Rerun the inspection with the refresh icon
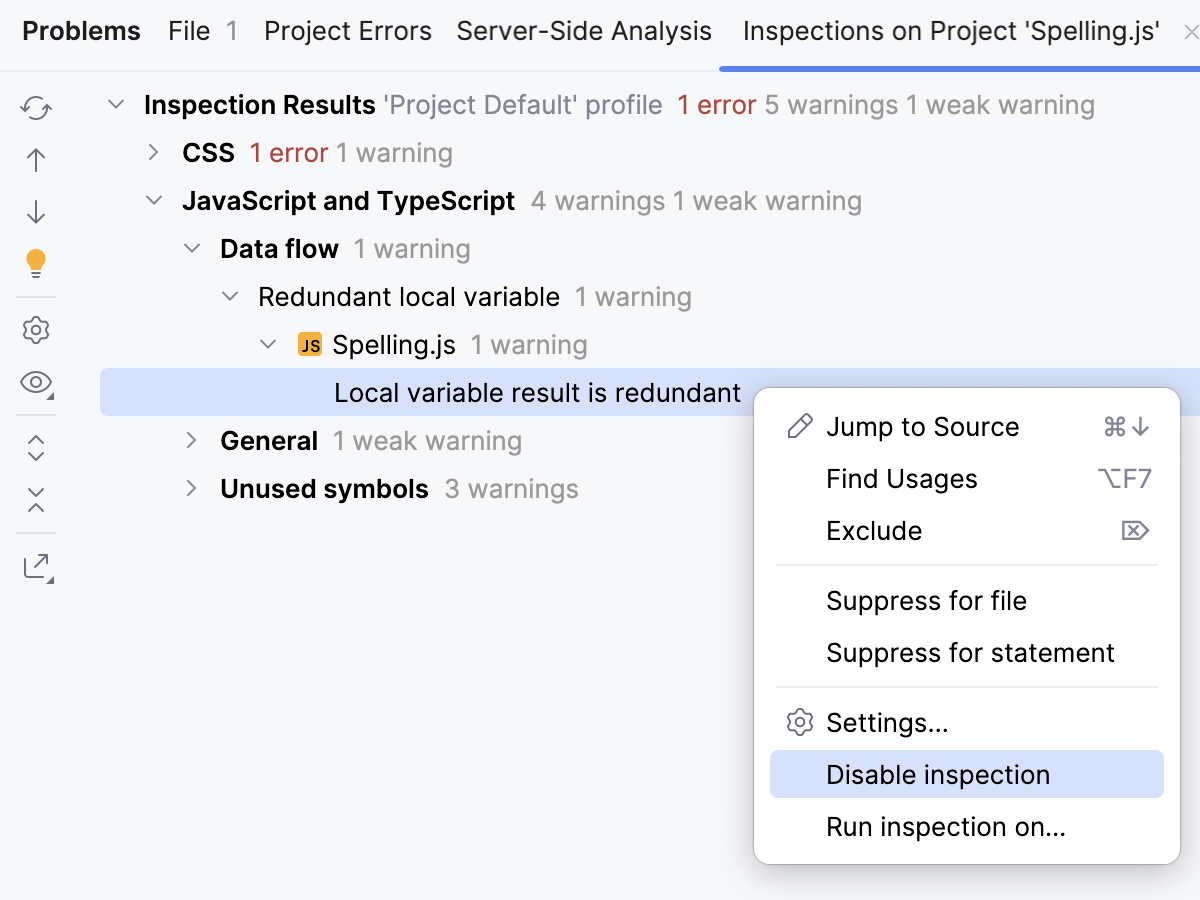 [36, 108]
